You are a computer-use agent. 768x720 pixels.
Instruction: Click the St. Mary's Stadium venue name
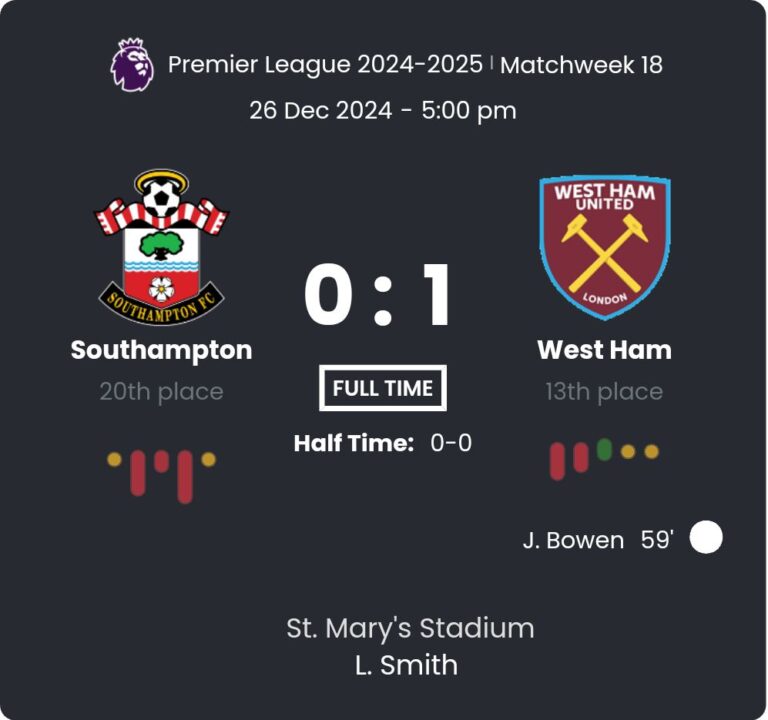(410, 628)
